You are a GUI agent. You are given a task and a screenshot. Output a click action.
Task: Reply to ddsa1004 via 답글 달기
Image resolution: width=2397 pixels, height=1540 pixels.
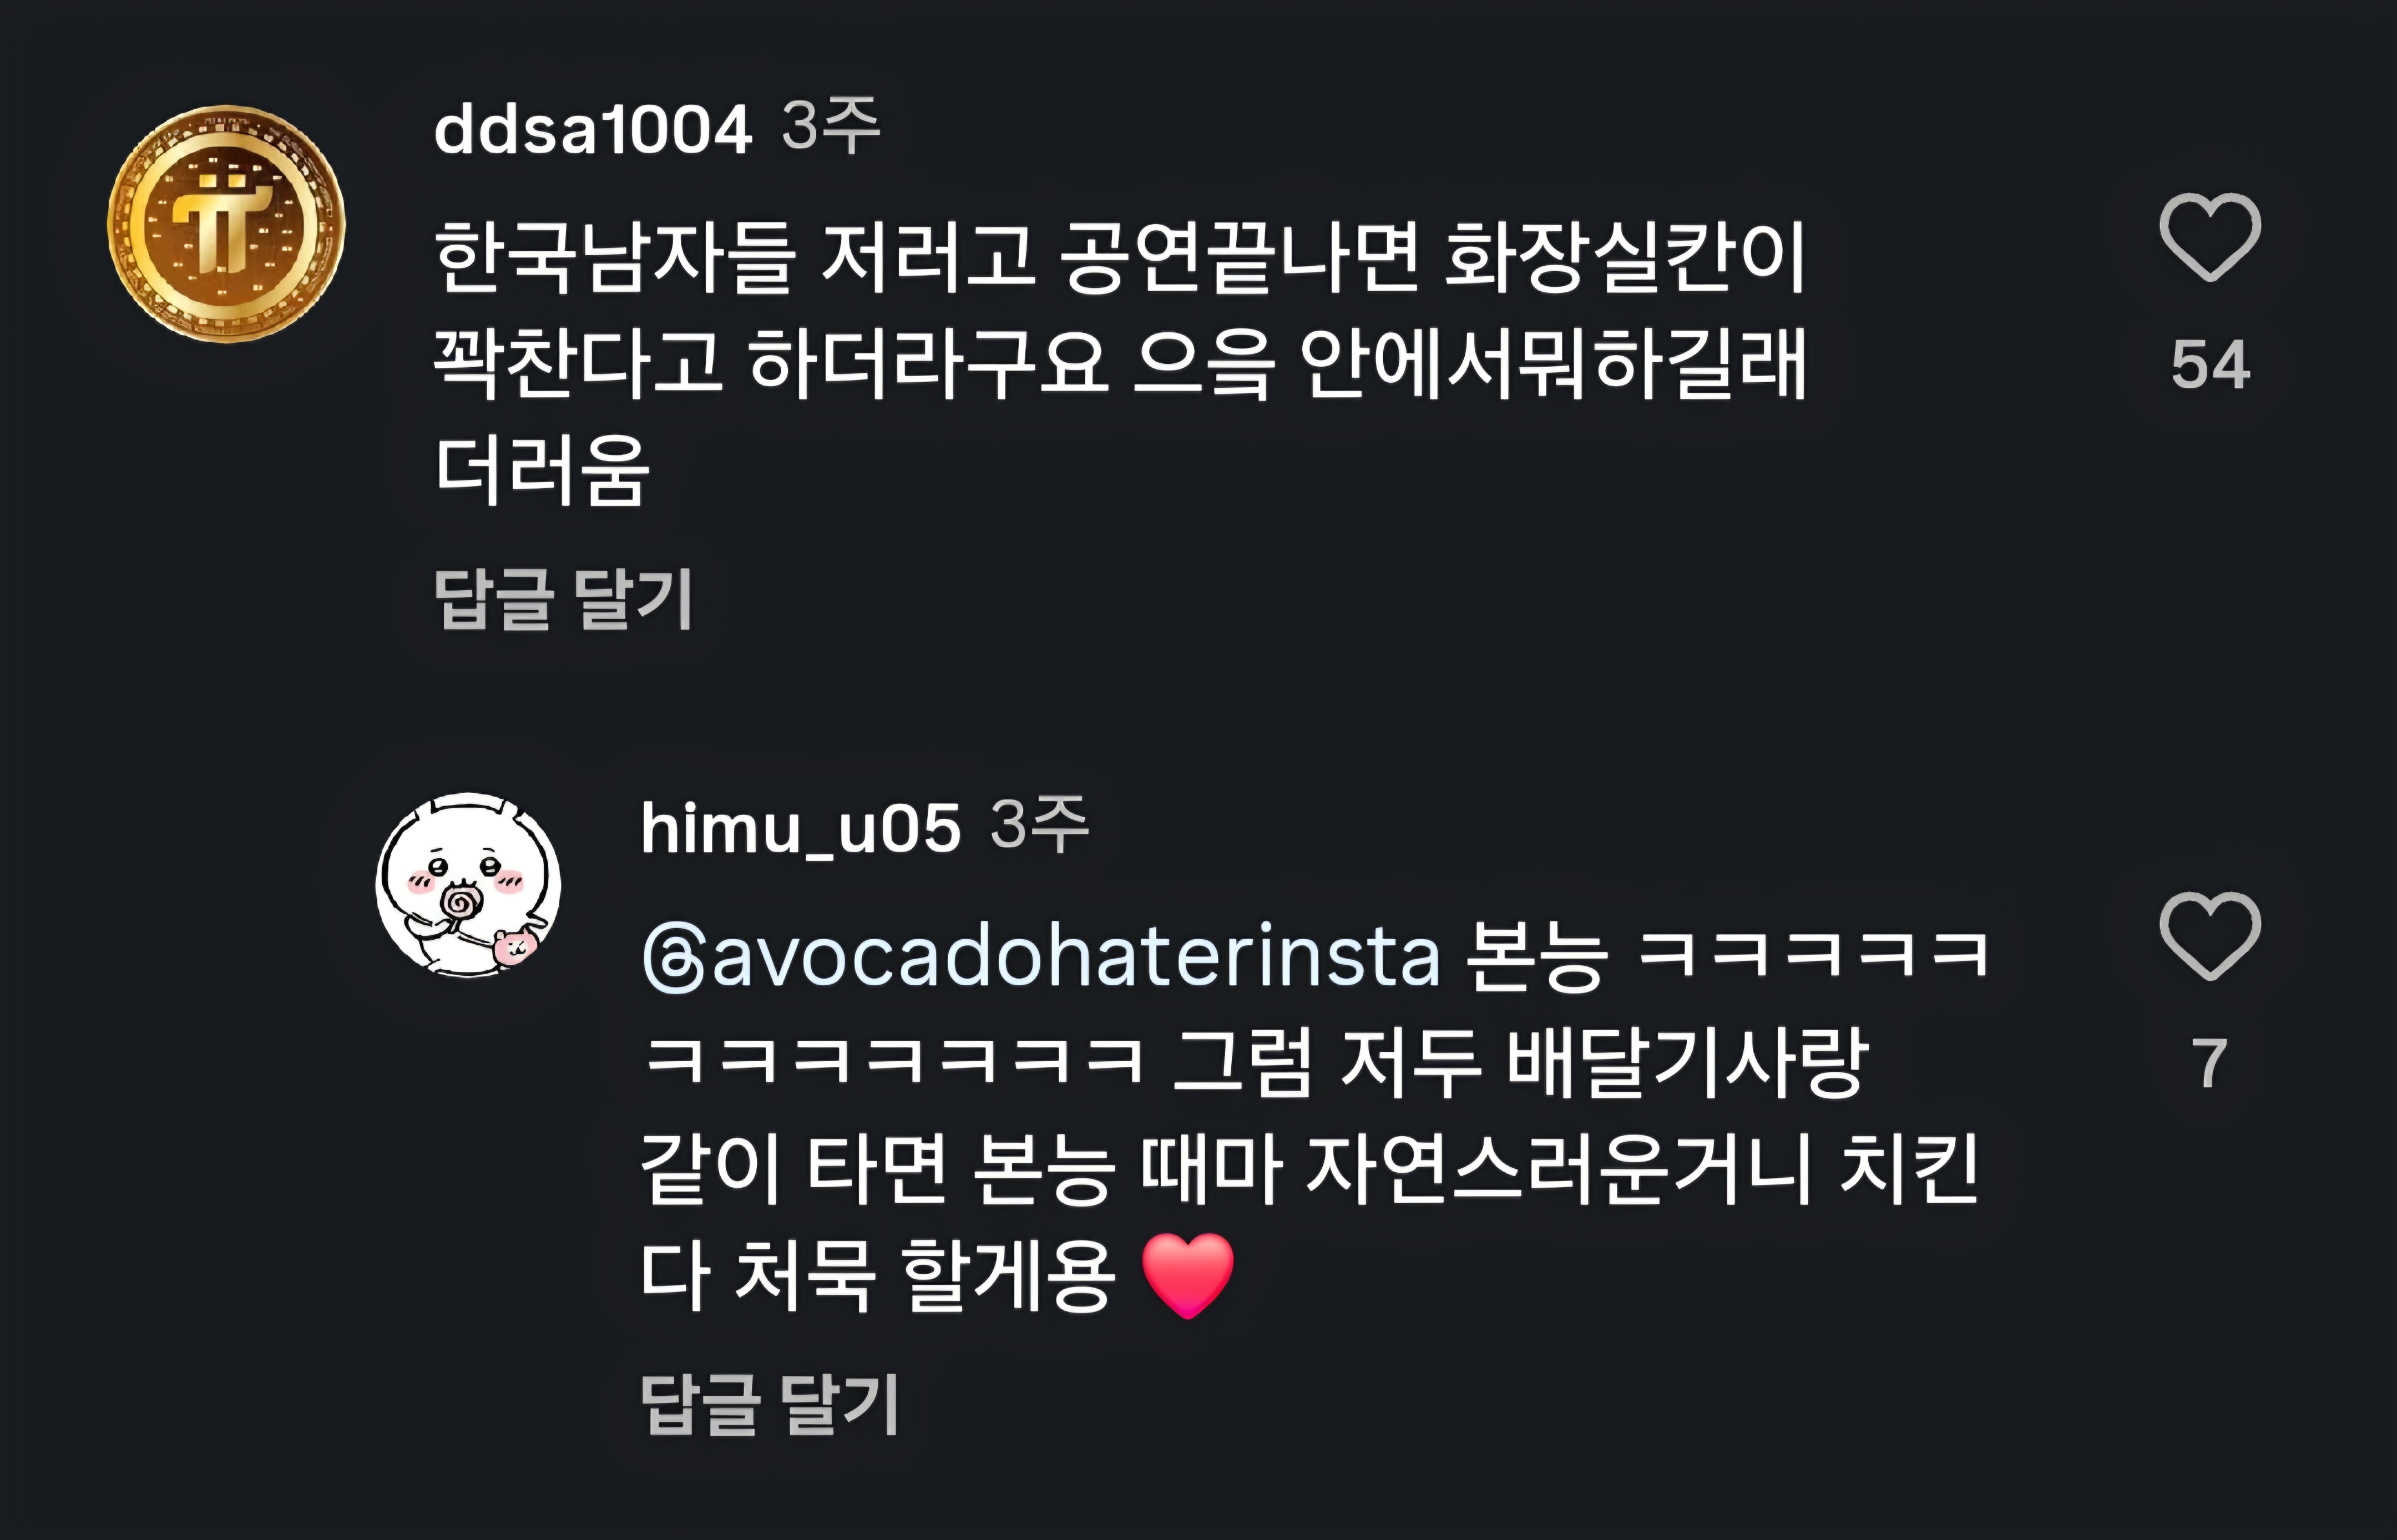(x=564, y=599)
